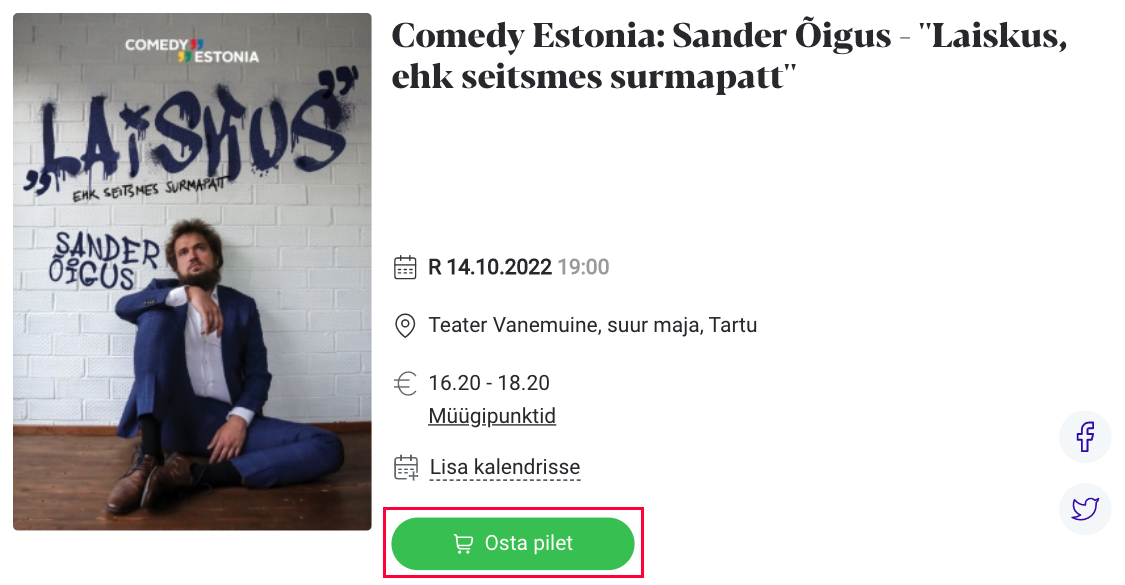Click the ehk seitsmes surmapatt poster subtitle

[x=149, y=189]
